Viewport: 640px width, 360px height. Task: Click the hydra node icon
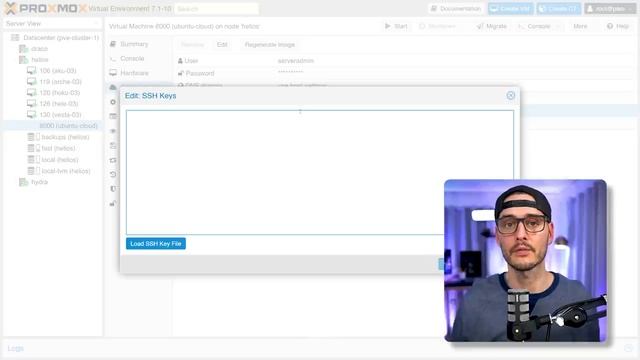24,182
